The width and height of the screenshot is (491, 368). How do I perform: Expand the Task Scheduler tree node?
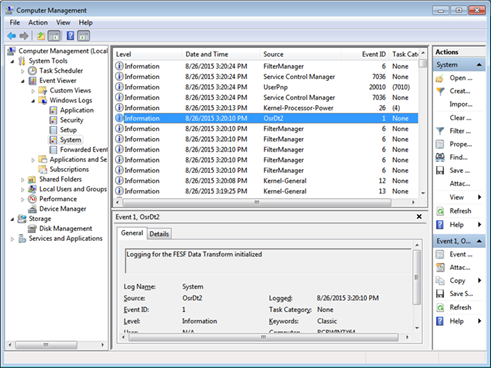point(23,71)
